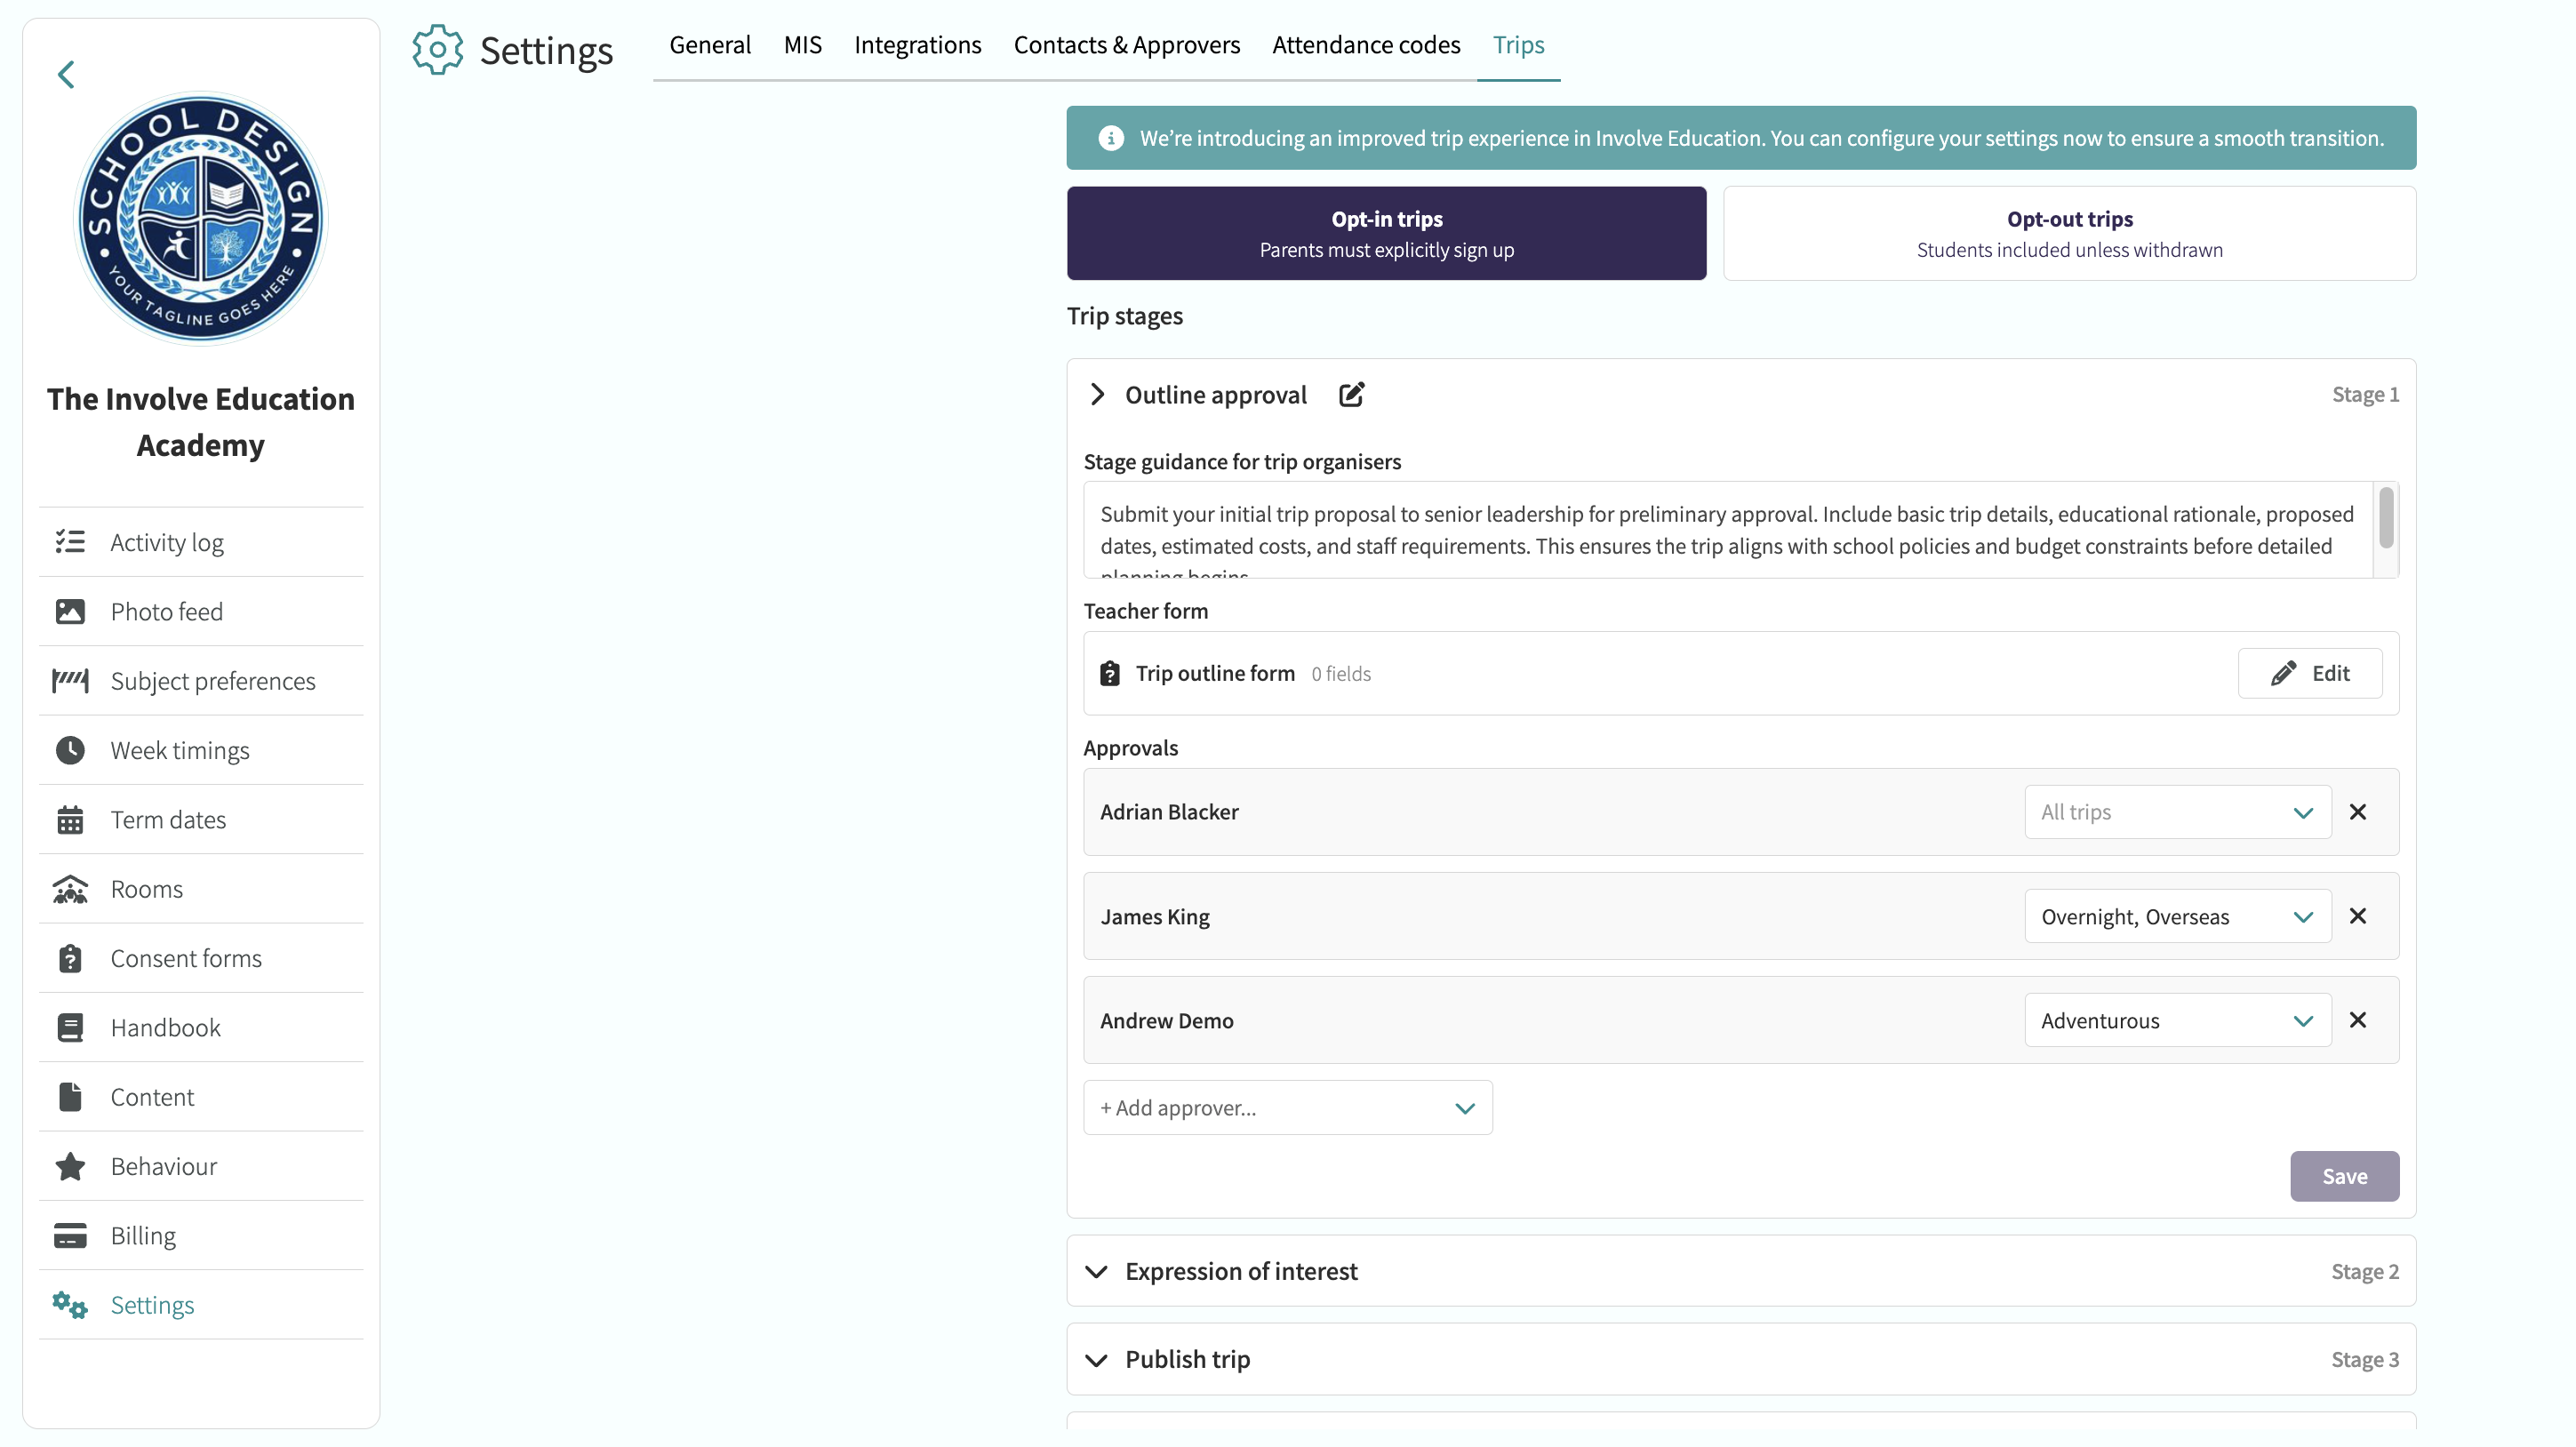Image resolution: width=2576 pixels, height=1447 pixels.
Task: Open Consent forms page
Action: pos(201,958)
